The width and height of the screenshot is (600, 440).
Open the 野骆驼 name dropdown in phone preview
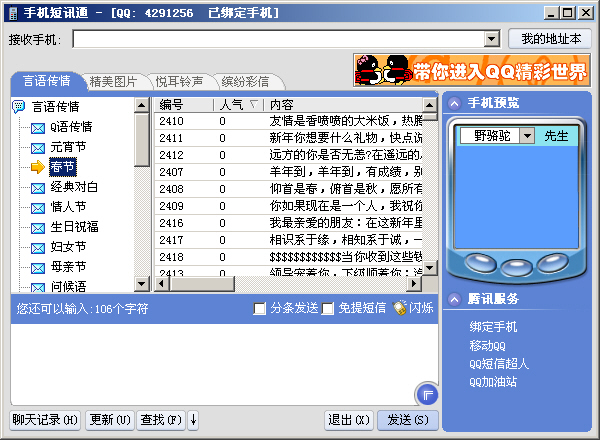(527, 136)
